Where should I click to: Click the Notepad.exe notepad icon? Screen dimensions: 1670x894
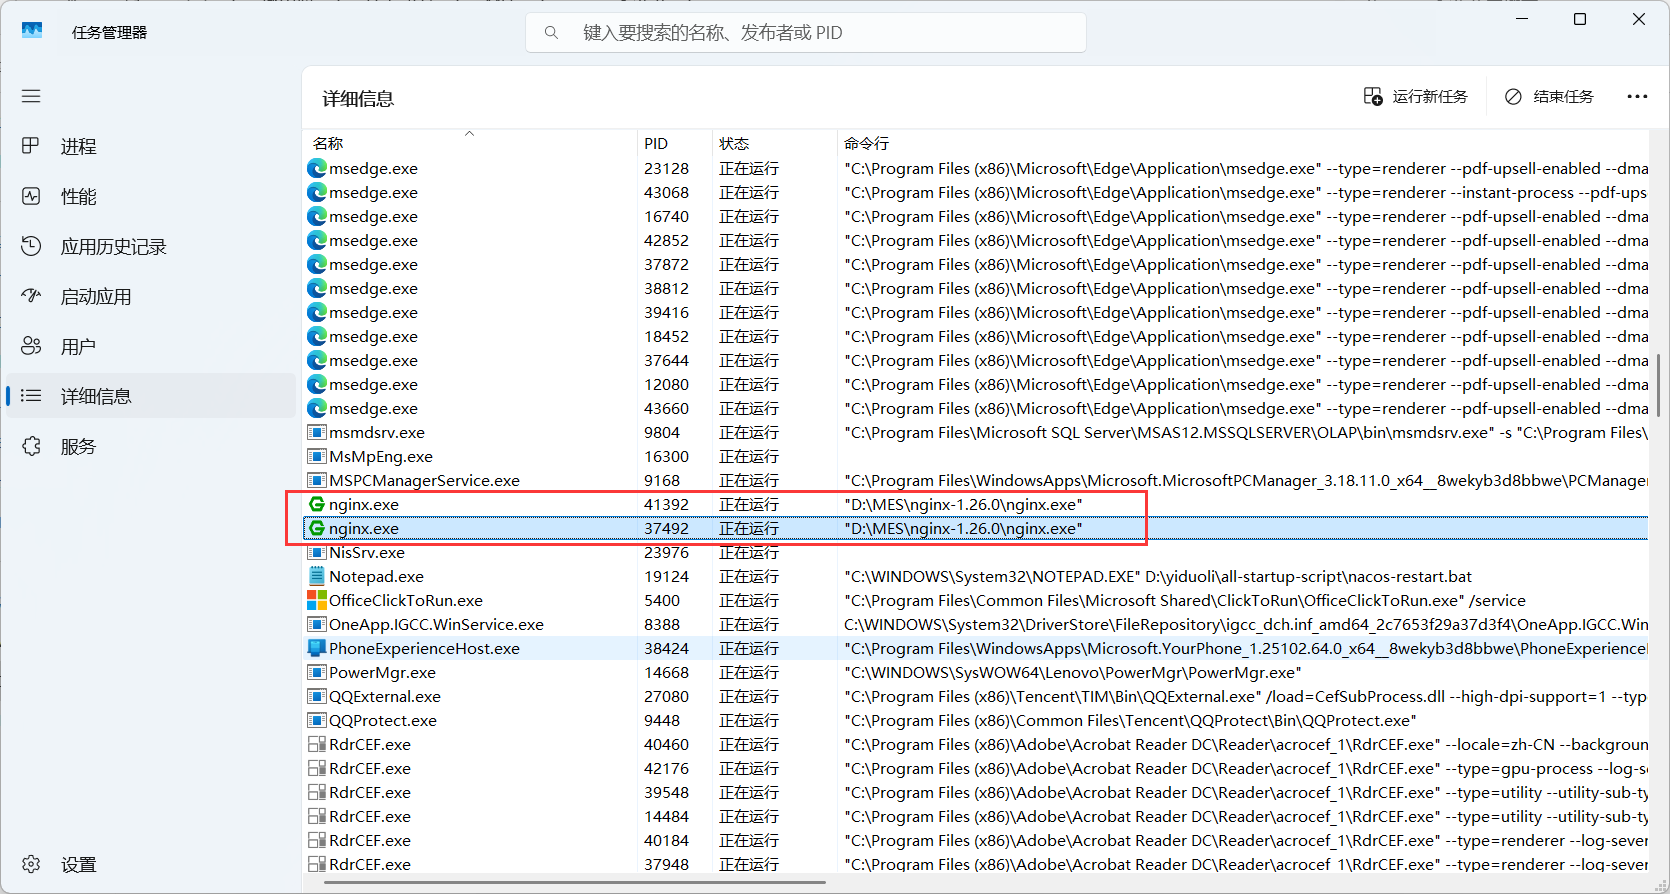coord(317,576)
